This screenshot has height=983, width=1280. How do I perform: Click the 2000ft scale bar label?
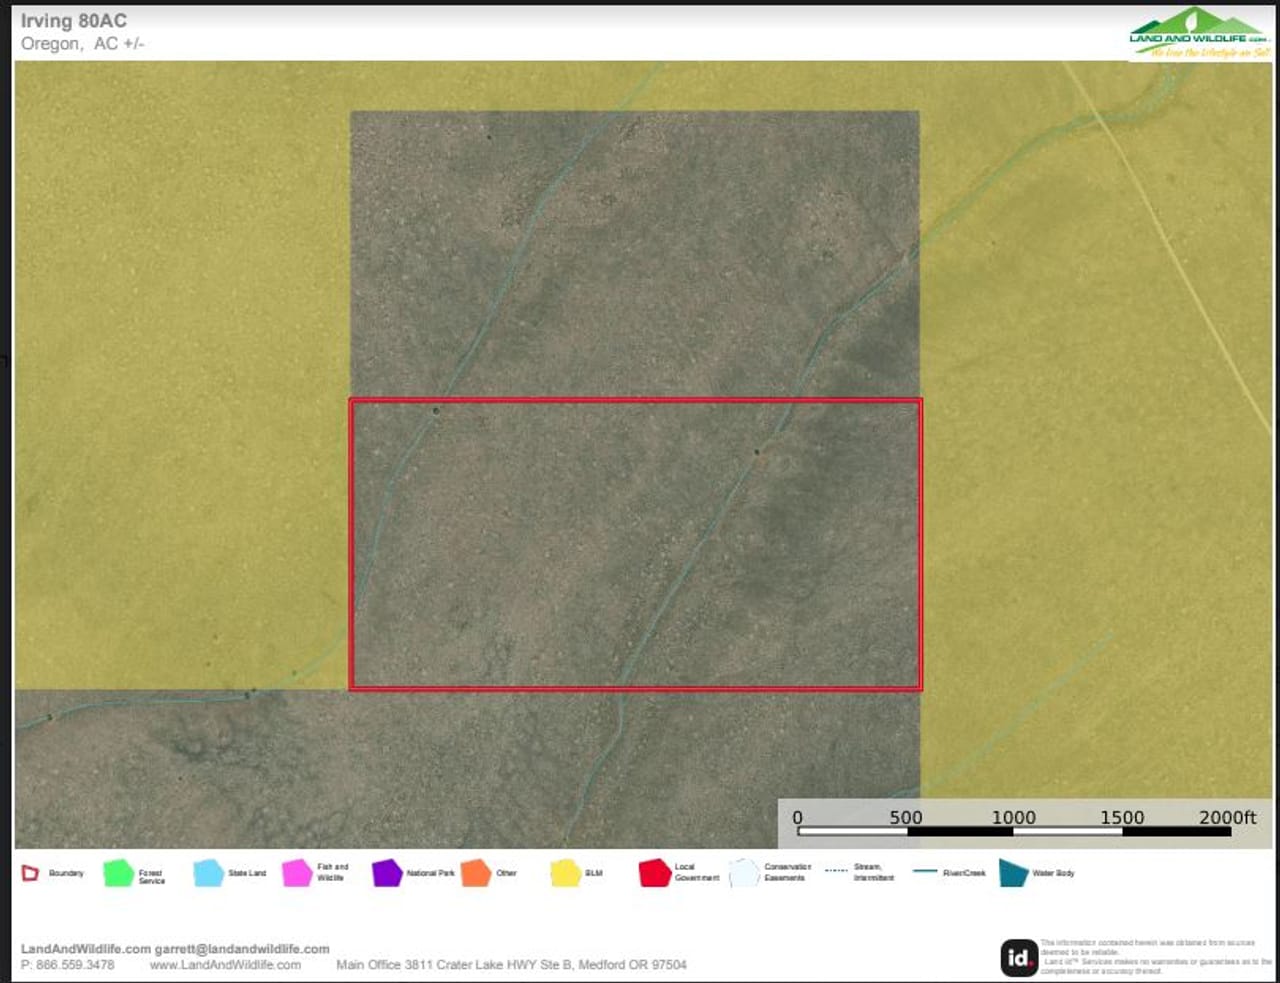point(1227,817)
